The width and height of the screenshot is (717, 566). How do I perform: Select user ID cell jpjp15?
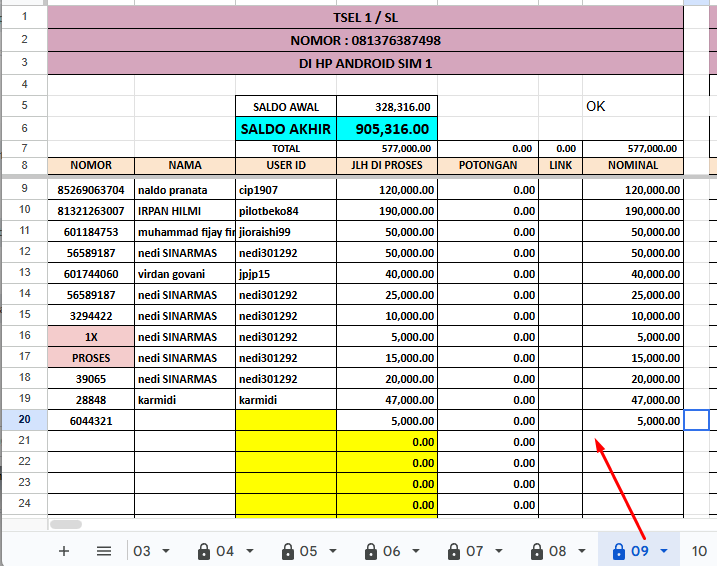tap(286, 274)
